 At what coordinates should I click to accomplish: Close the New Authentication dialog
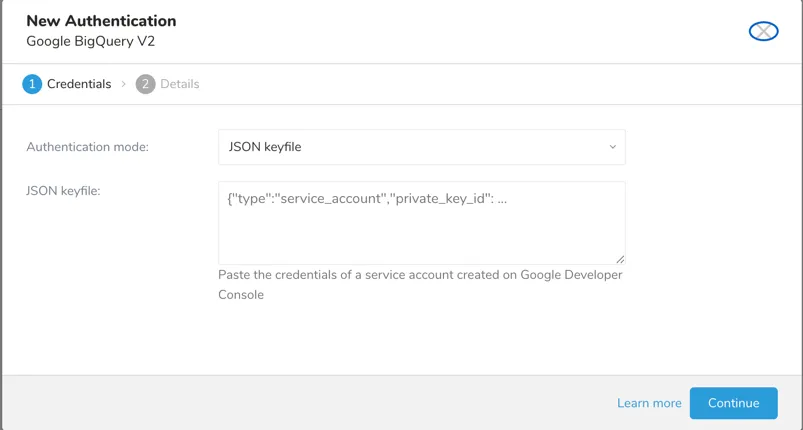point(763,31)
